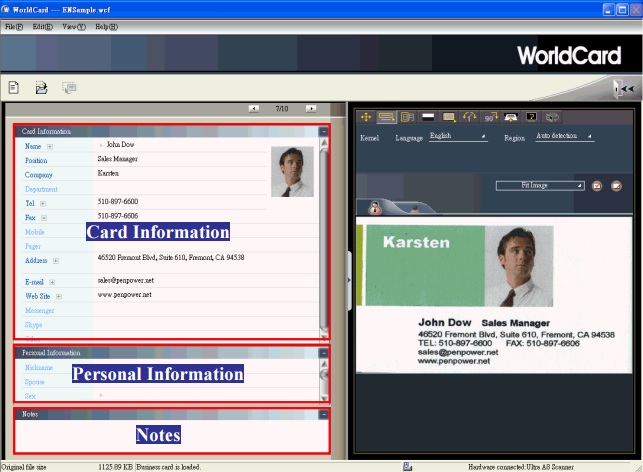Click the name value John Dow

pos(120,144)
